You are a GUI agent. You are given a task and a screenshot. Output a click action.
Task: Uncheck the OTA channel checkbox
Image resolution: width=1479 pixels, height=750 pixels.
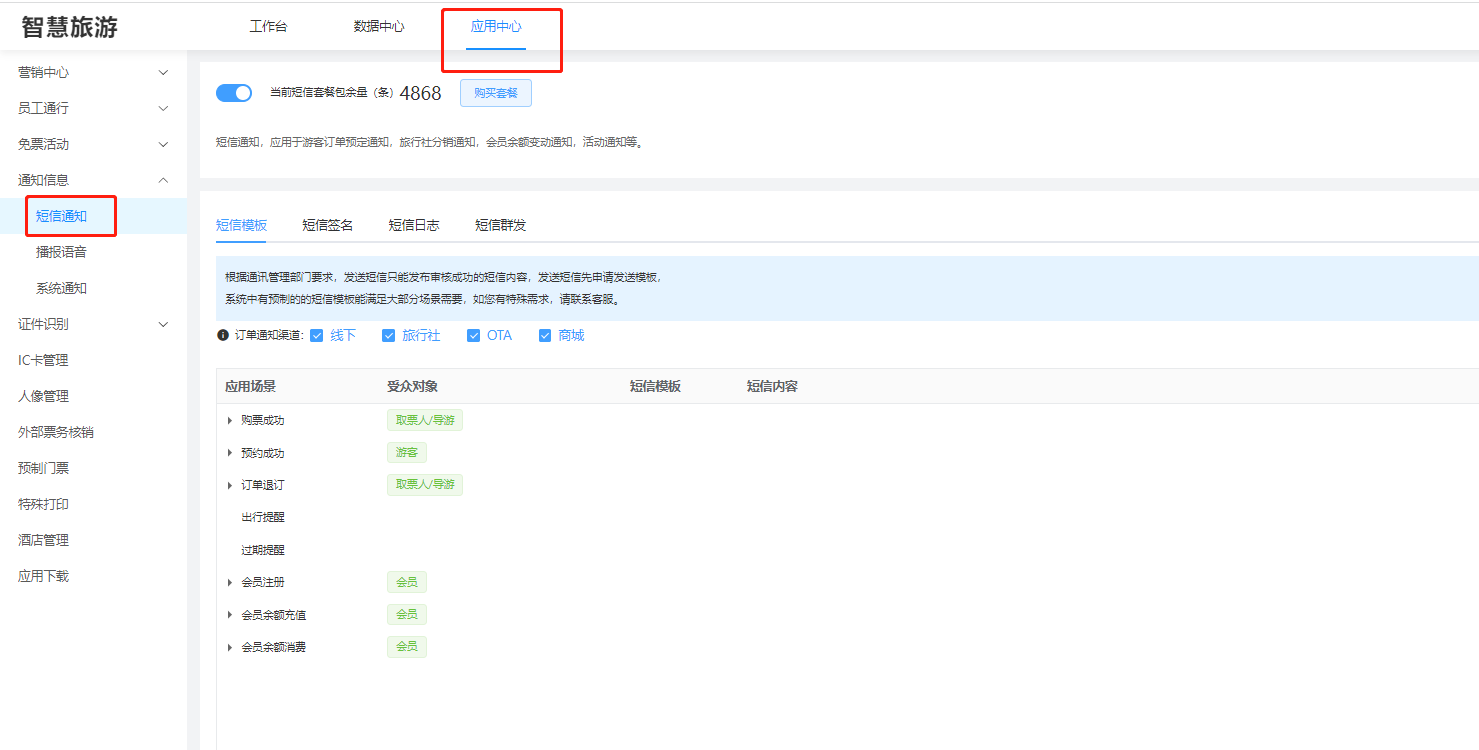[474, 336]
